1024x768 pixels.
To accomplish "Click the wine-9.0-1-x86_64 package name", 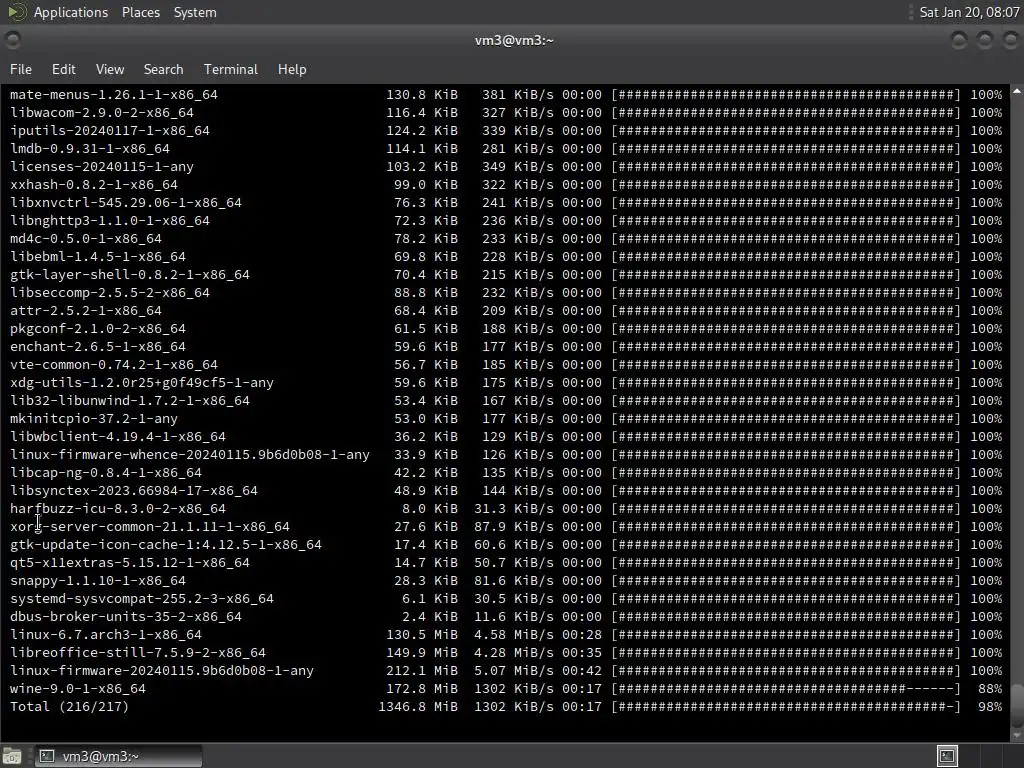I will pos(78,689).
